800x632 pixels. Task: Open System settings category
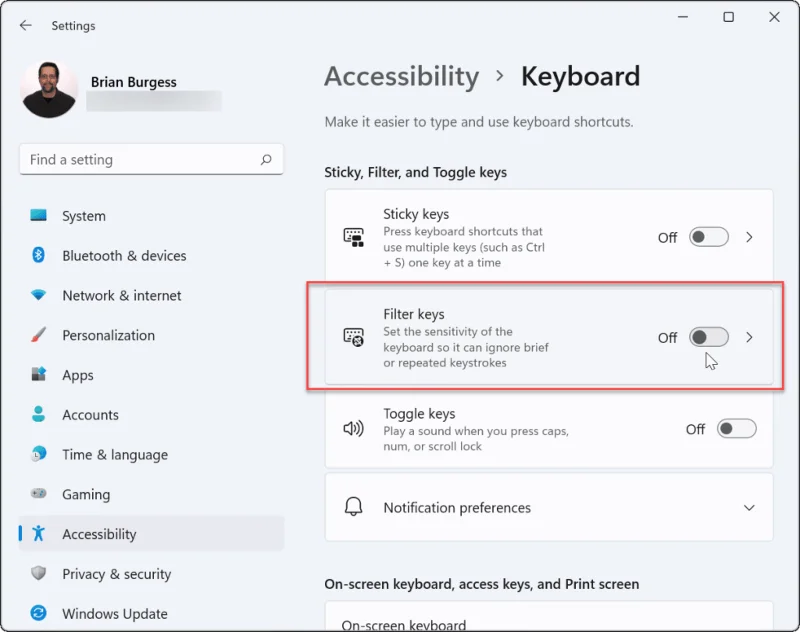pos(151,216)
